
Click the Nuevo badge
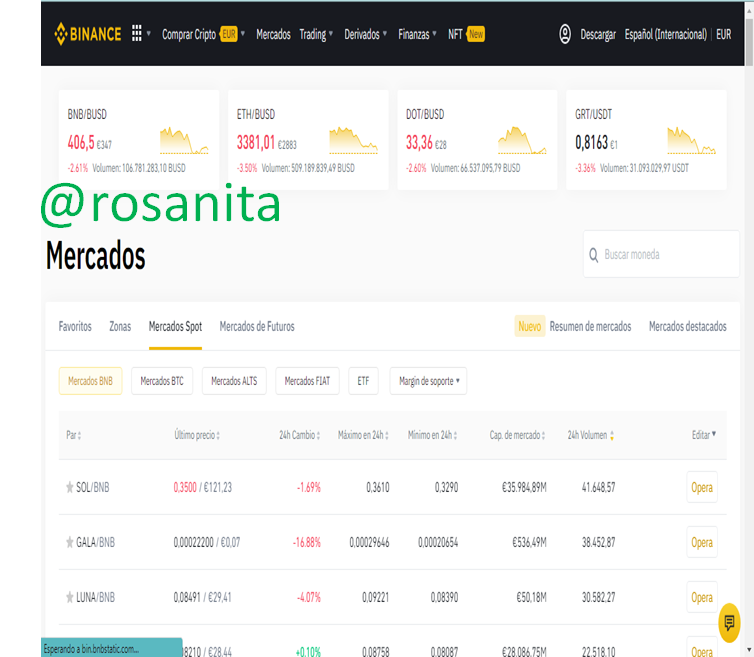[x=529, y=327]
